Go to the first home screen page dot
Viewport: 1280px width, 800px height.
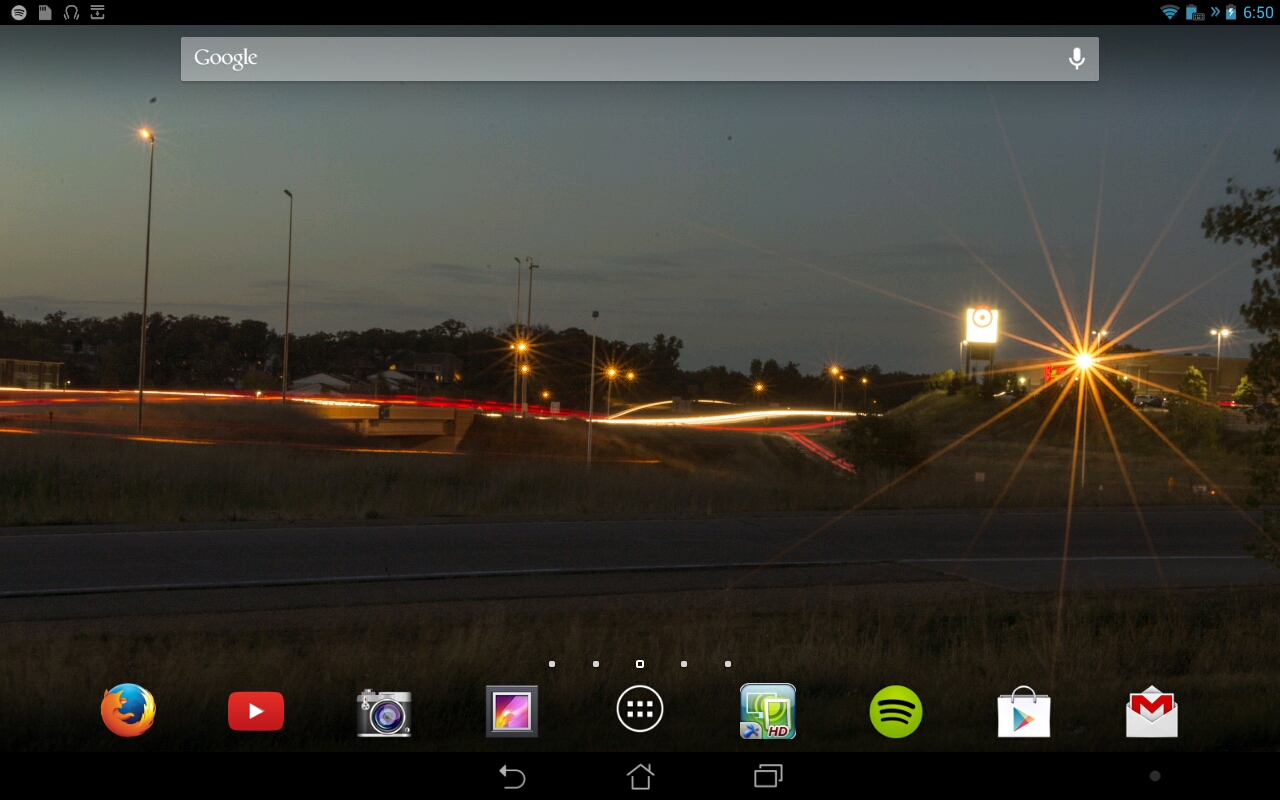(552, 664)
